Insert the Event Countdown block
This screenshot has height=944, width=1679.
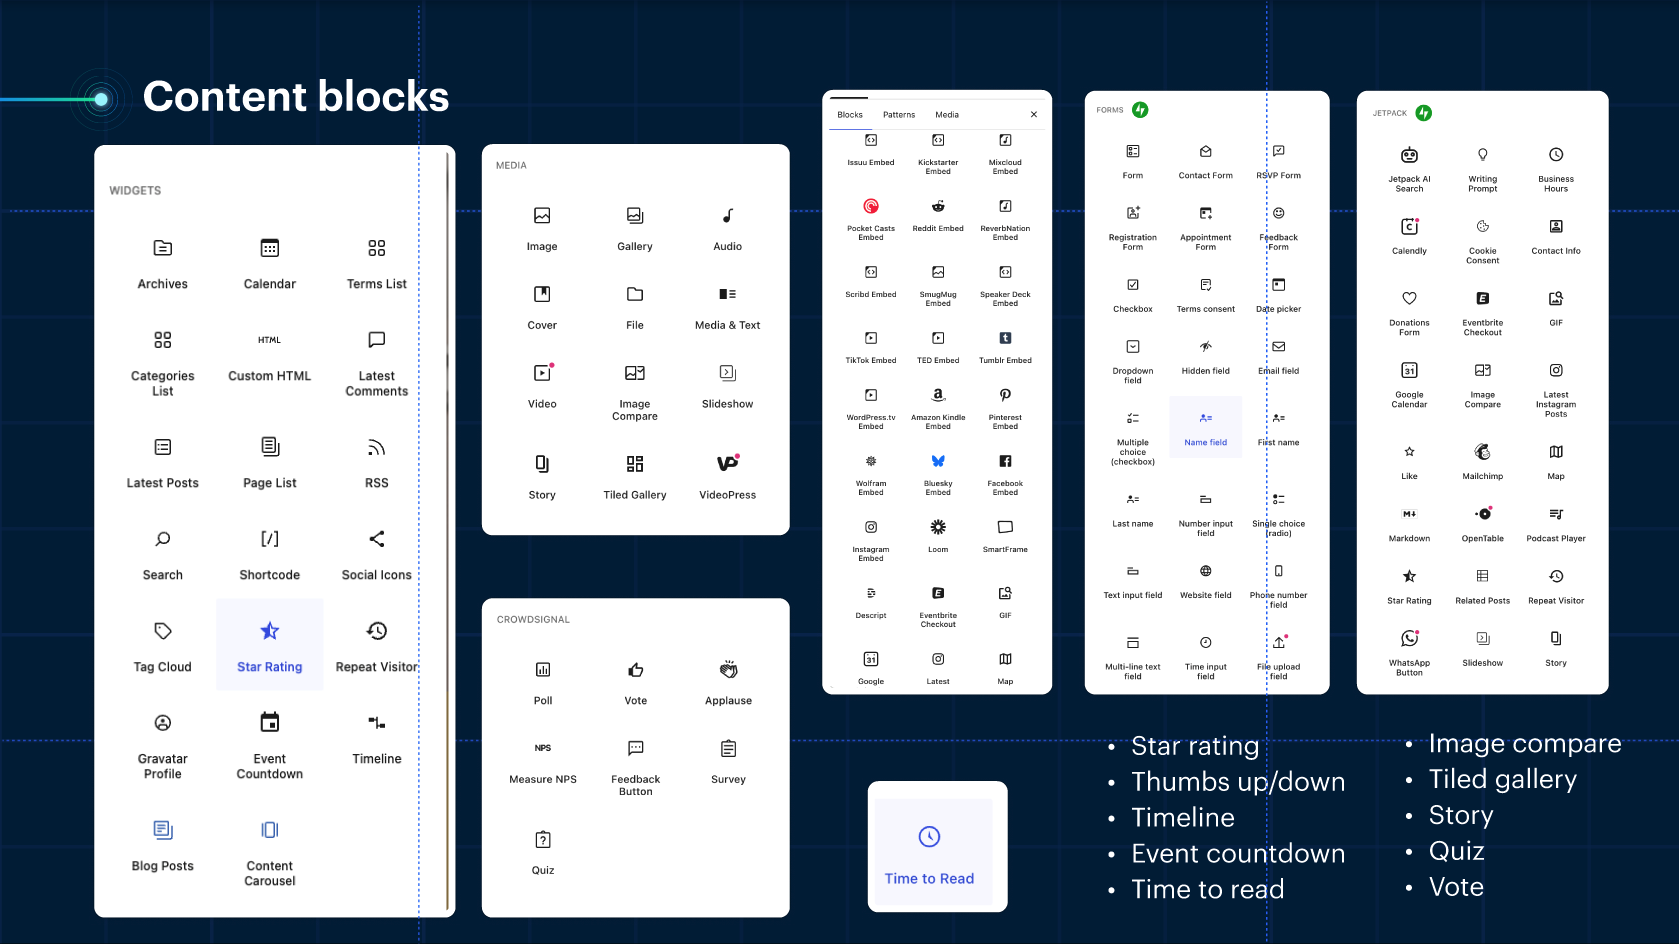click(x=270, y=746)
